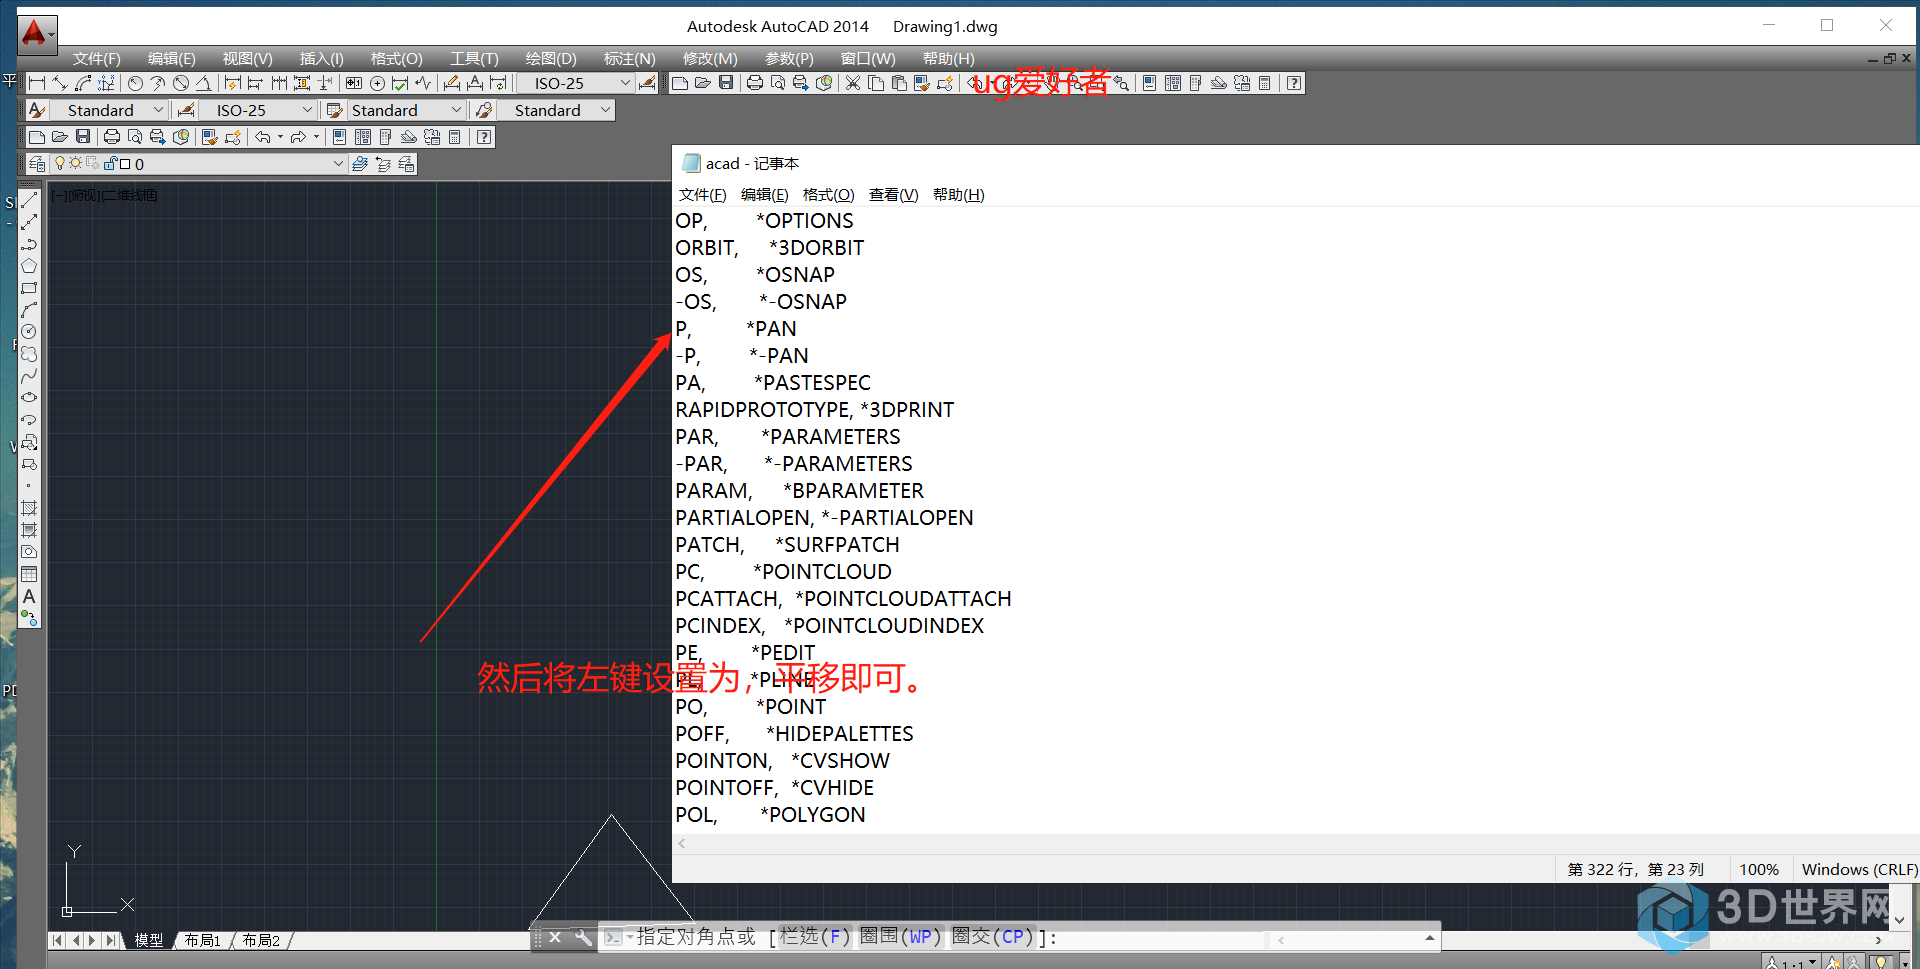This screenshot has height=969, width=1920.
Task: Open the AutoCAD 绘图(D) menu
Action: pos(551,59)
